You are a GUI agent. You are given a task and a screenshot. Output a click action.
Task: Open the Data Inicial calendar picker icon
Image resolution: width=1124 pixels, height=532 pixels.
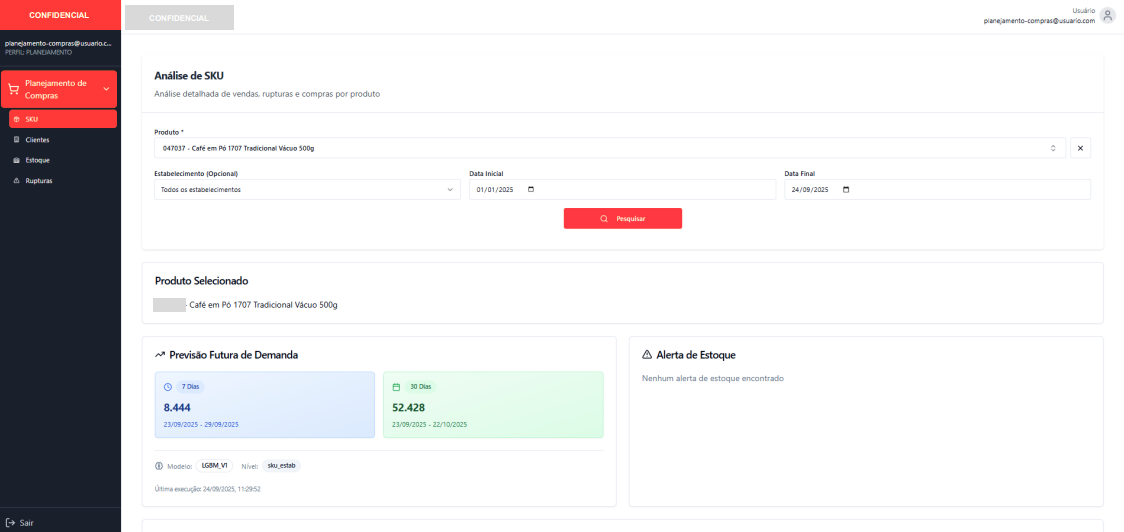(531, 189)
